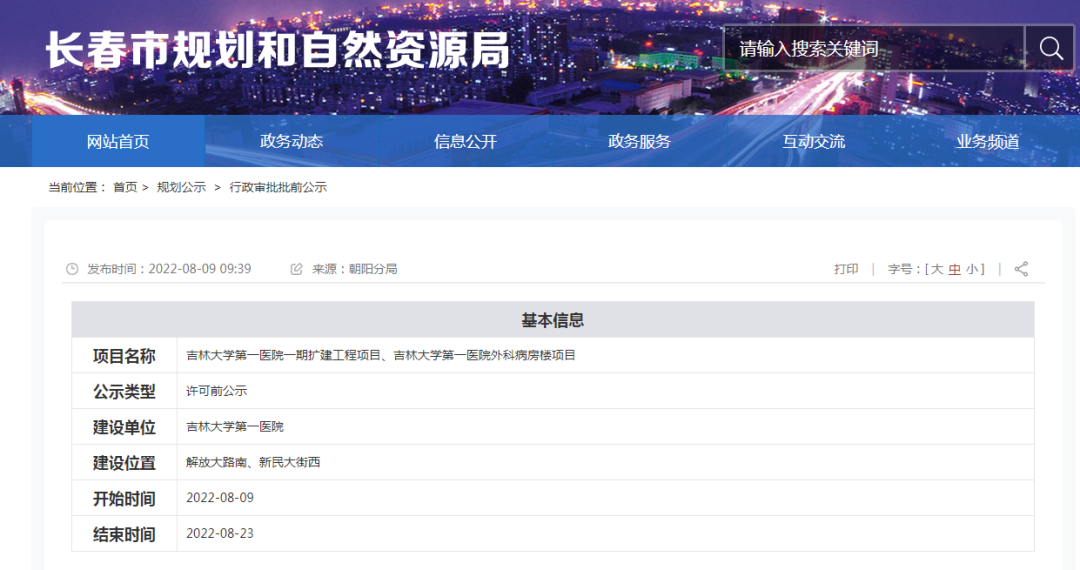Open the 政务服务 nav tab

(x=639, y=141)
